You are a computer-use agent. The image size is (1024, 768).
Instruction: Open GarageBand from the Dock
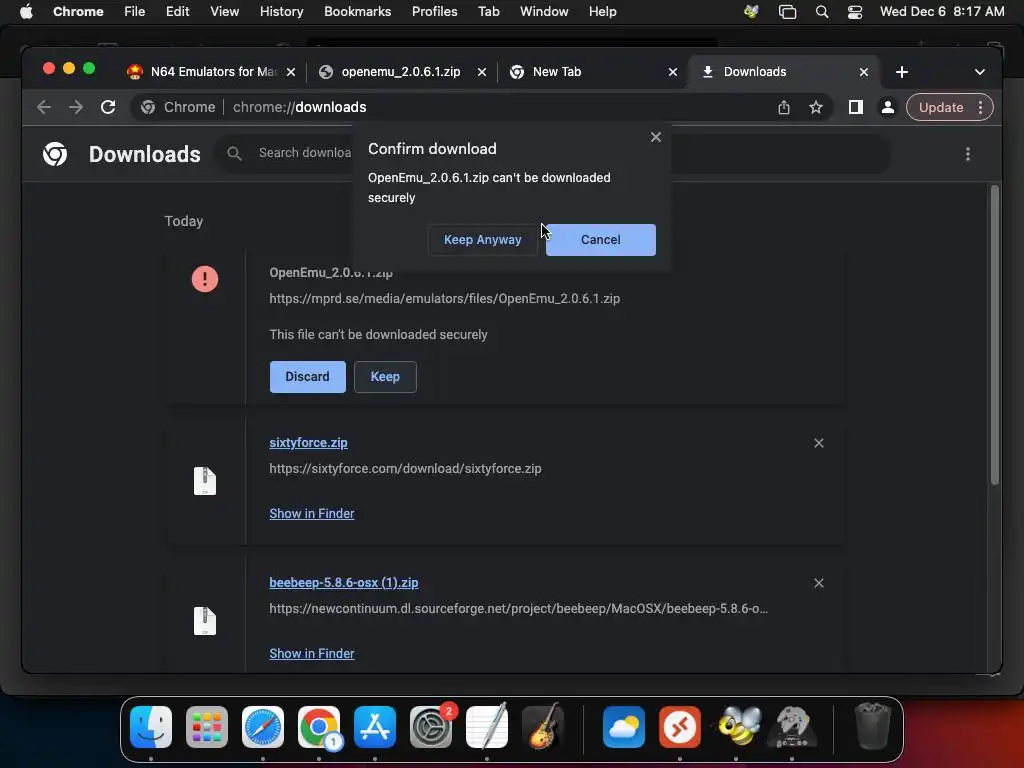click(543, 727)
